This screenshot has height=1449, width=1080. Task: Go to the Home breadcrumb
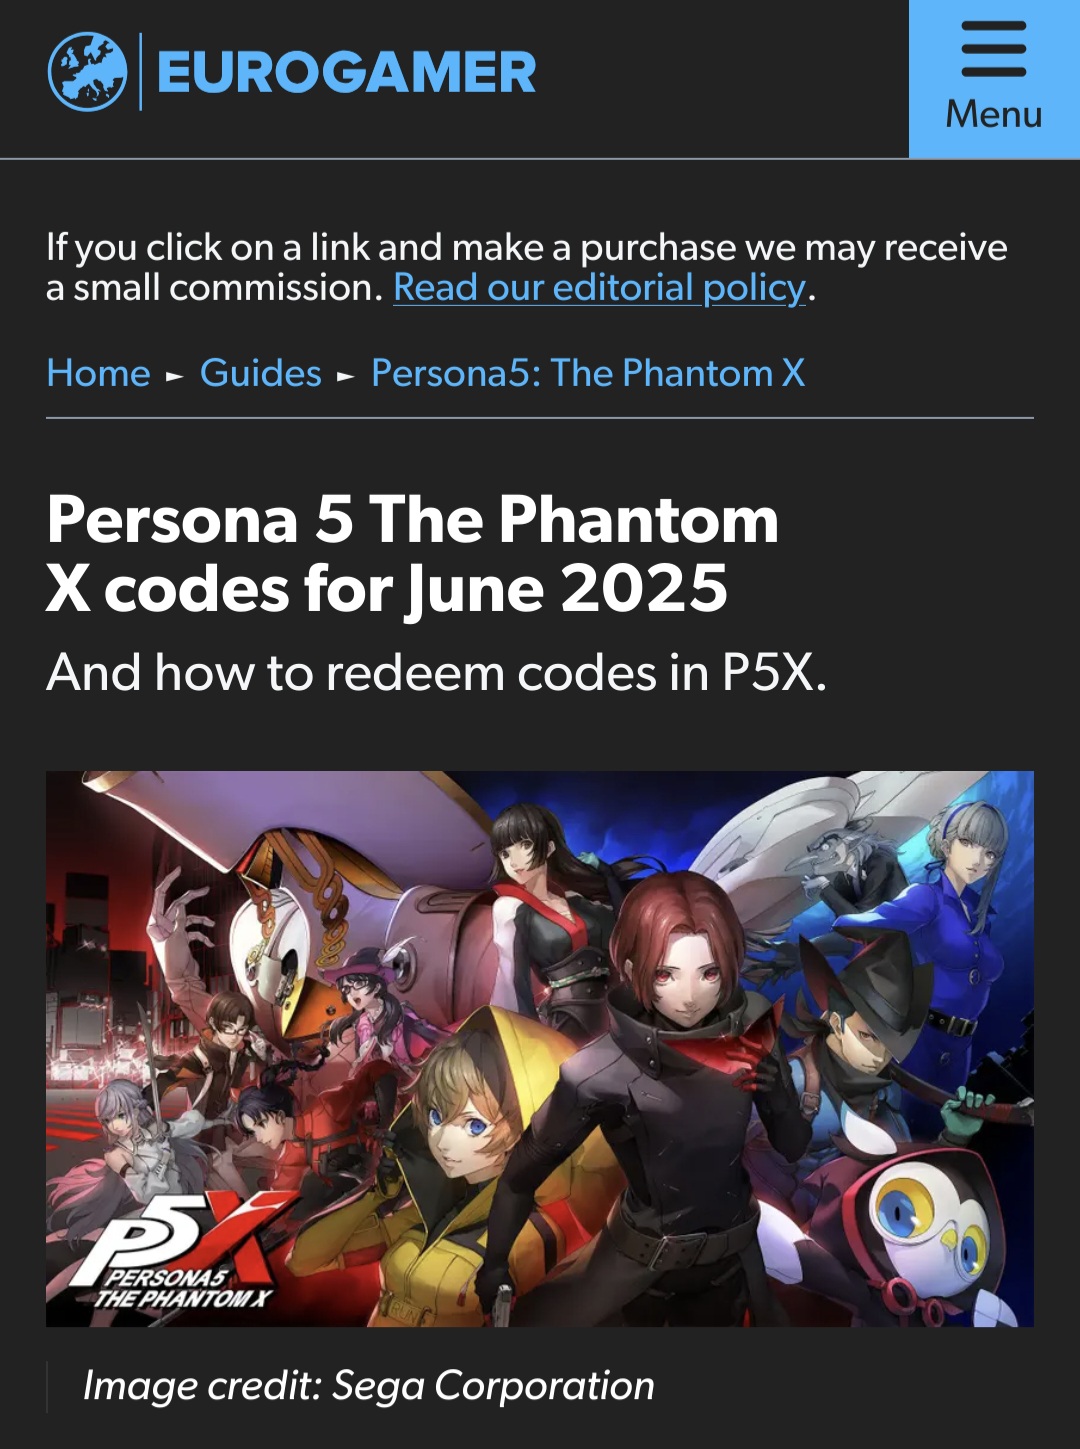click(x=98, y=373)
